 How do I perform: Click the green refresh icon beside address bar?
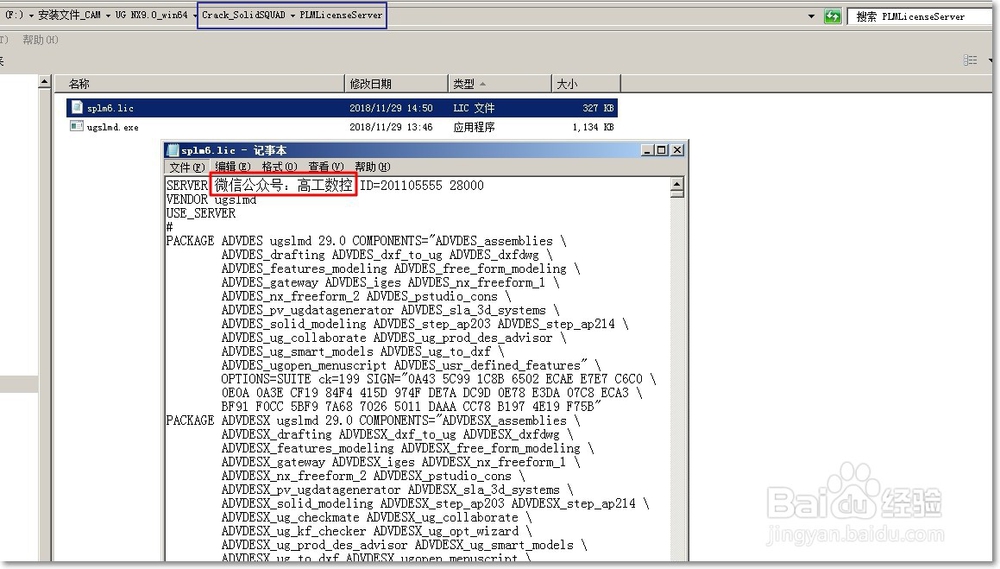click(832, 16)
